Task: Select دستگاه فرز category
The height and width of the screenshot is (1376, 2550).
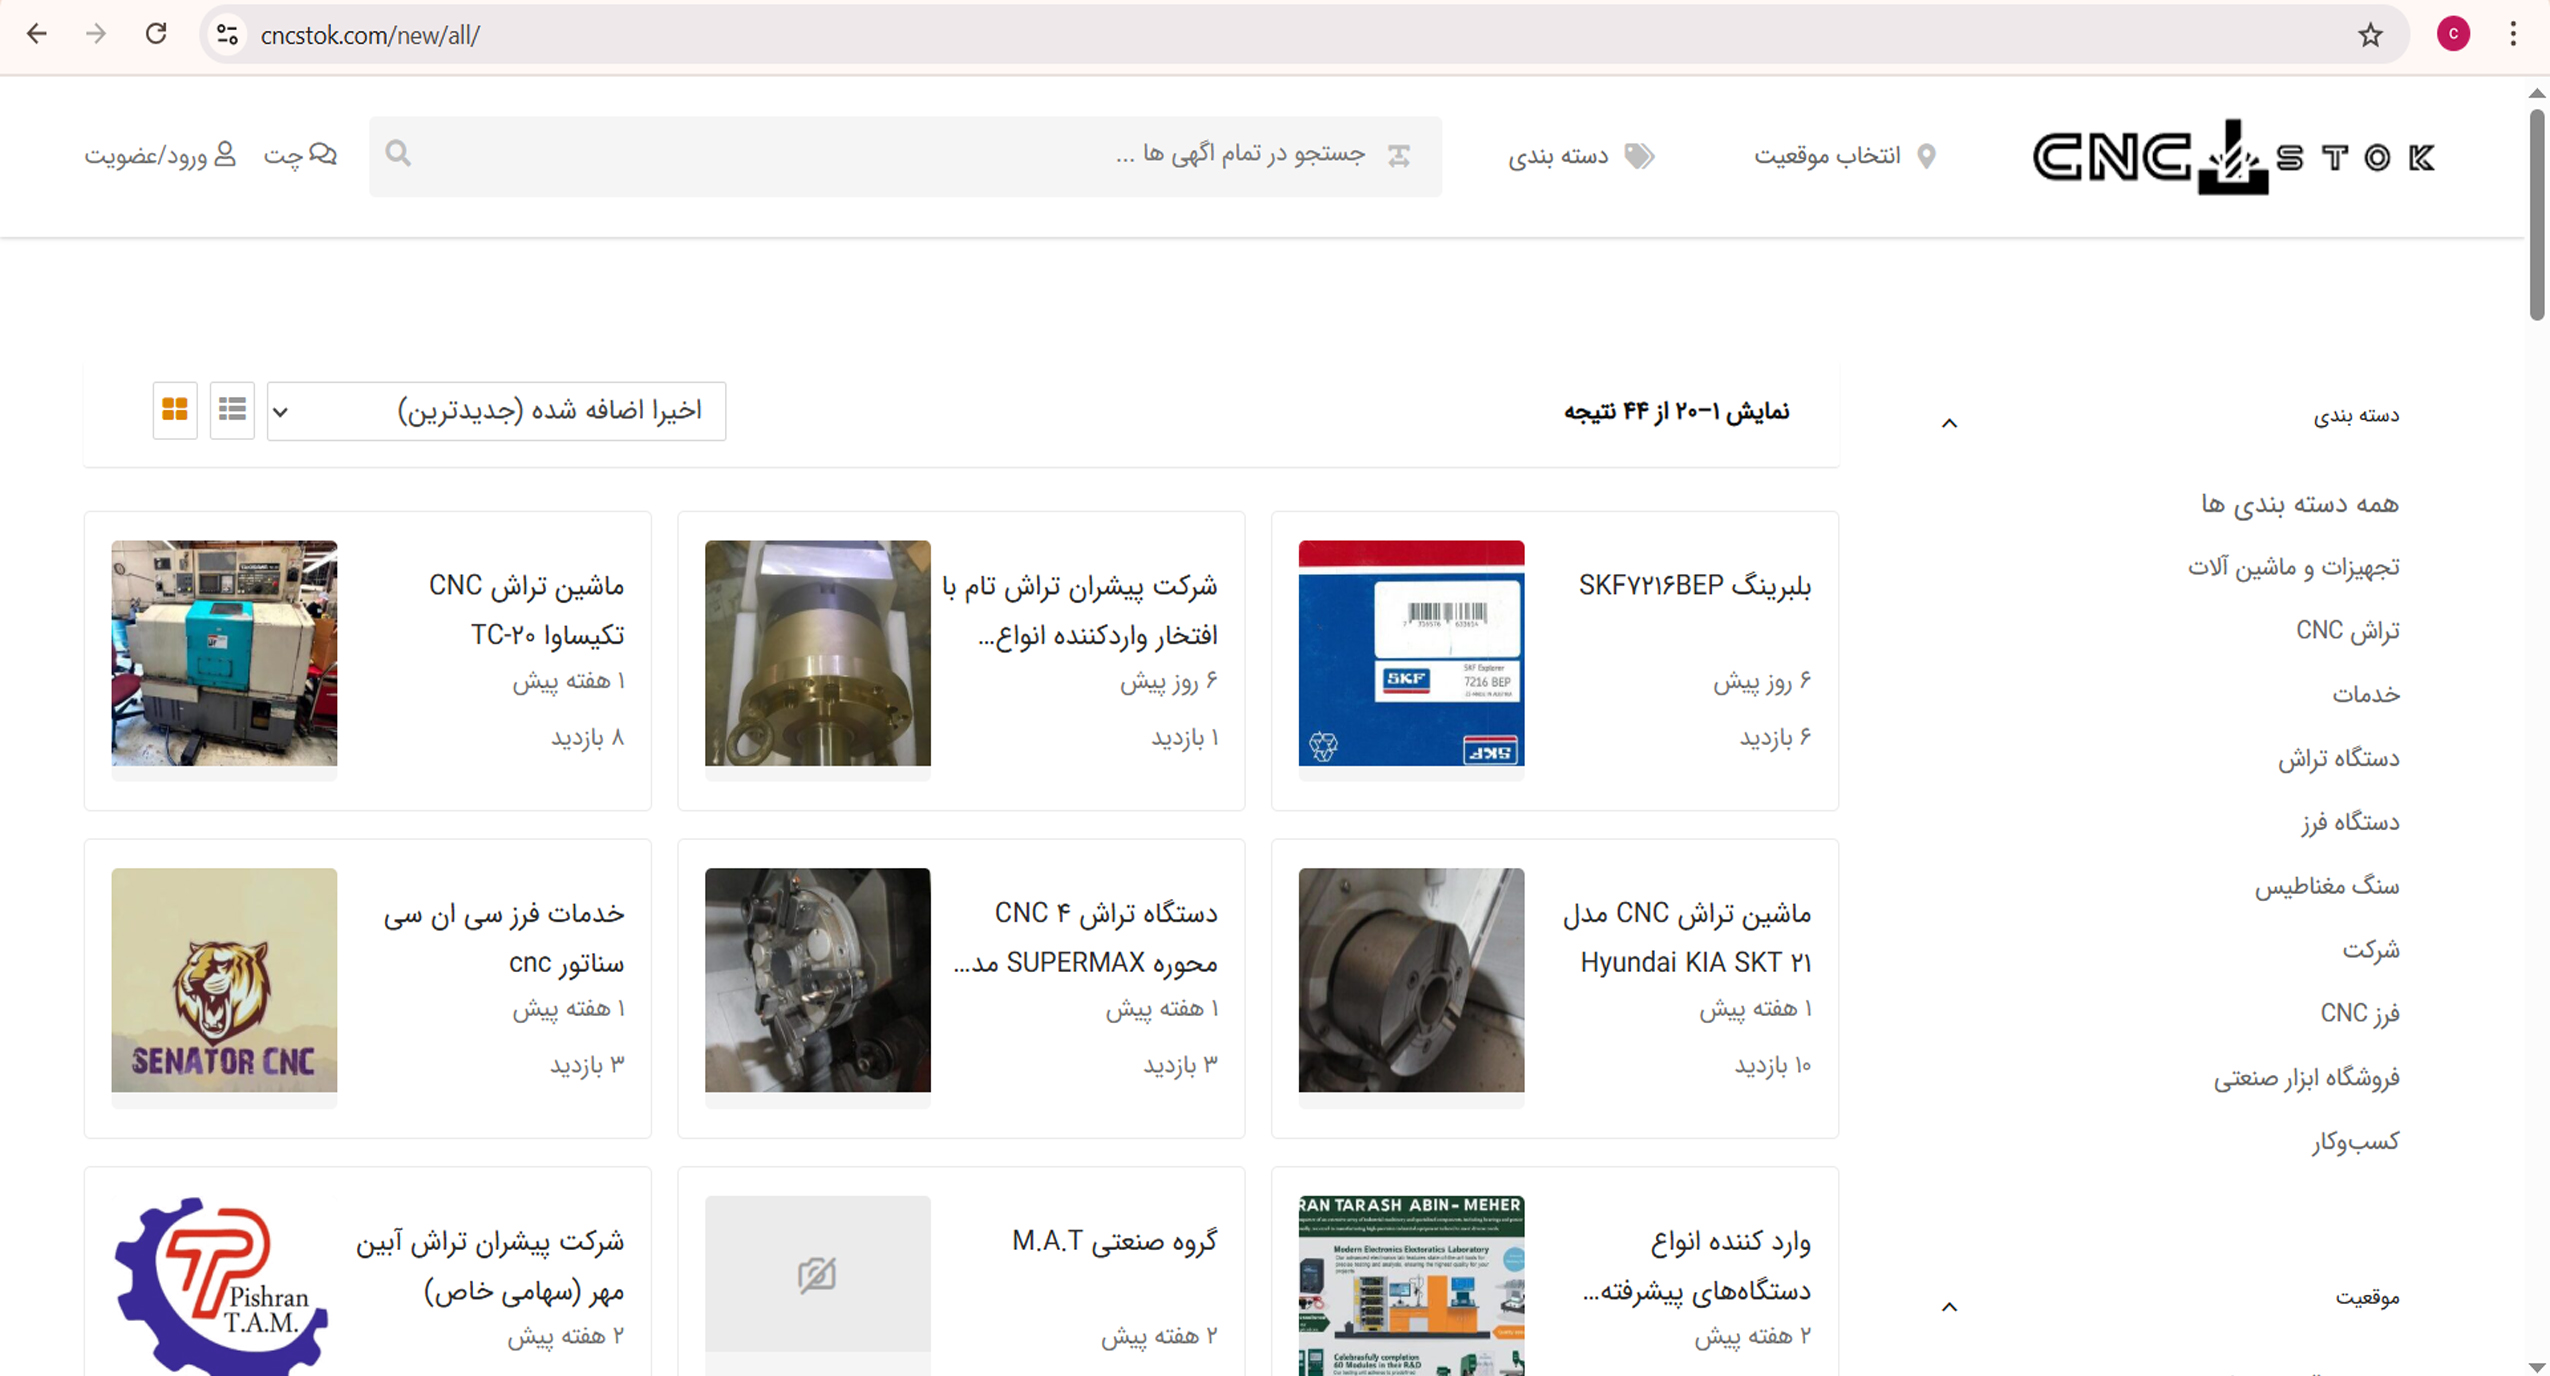Action: point(2349,822)
